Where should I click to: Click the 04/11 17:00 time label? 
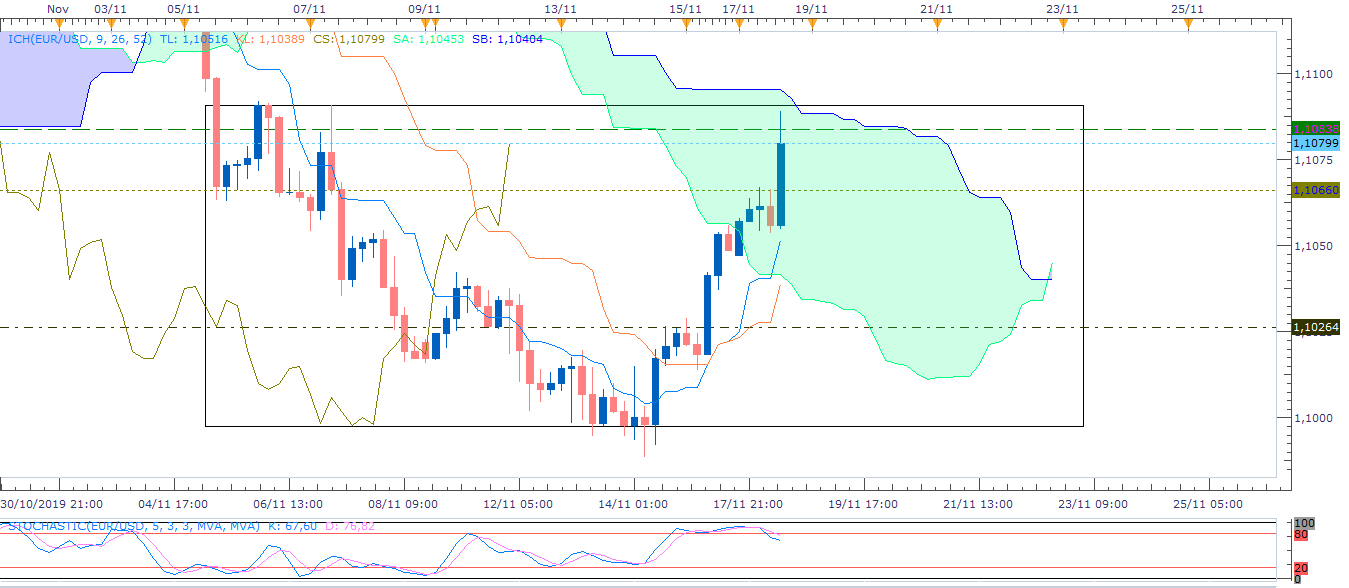pyautogui.click(x=173, y=504)
